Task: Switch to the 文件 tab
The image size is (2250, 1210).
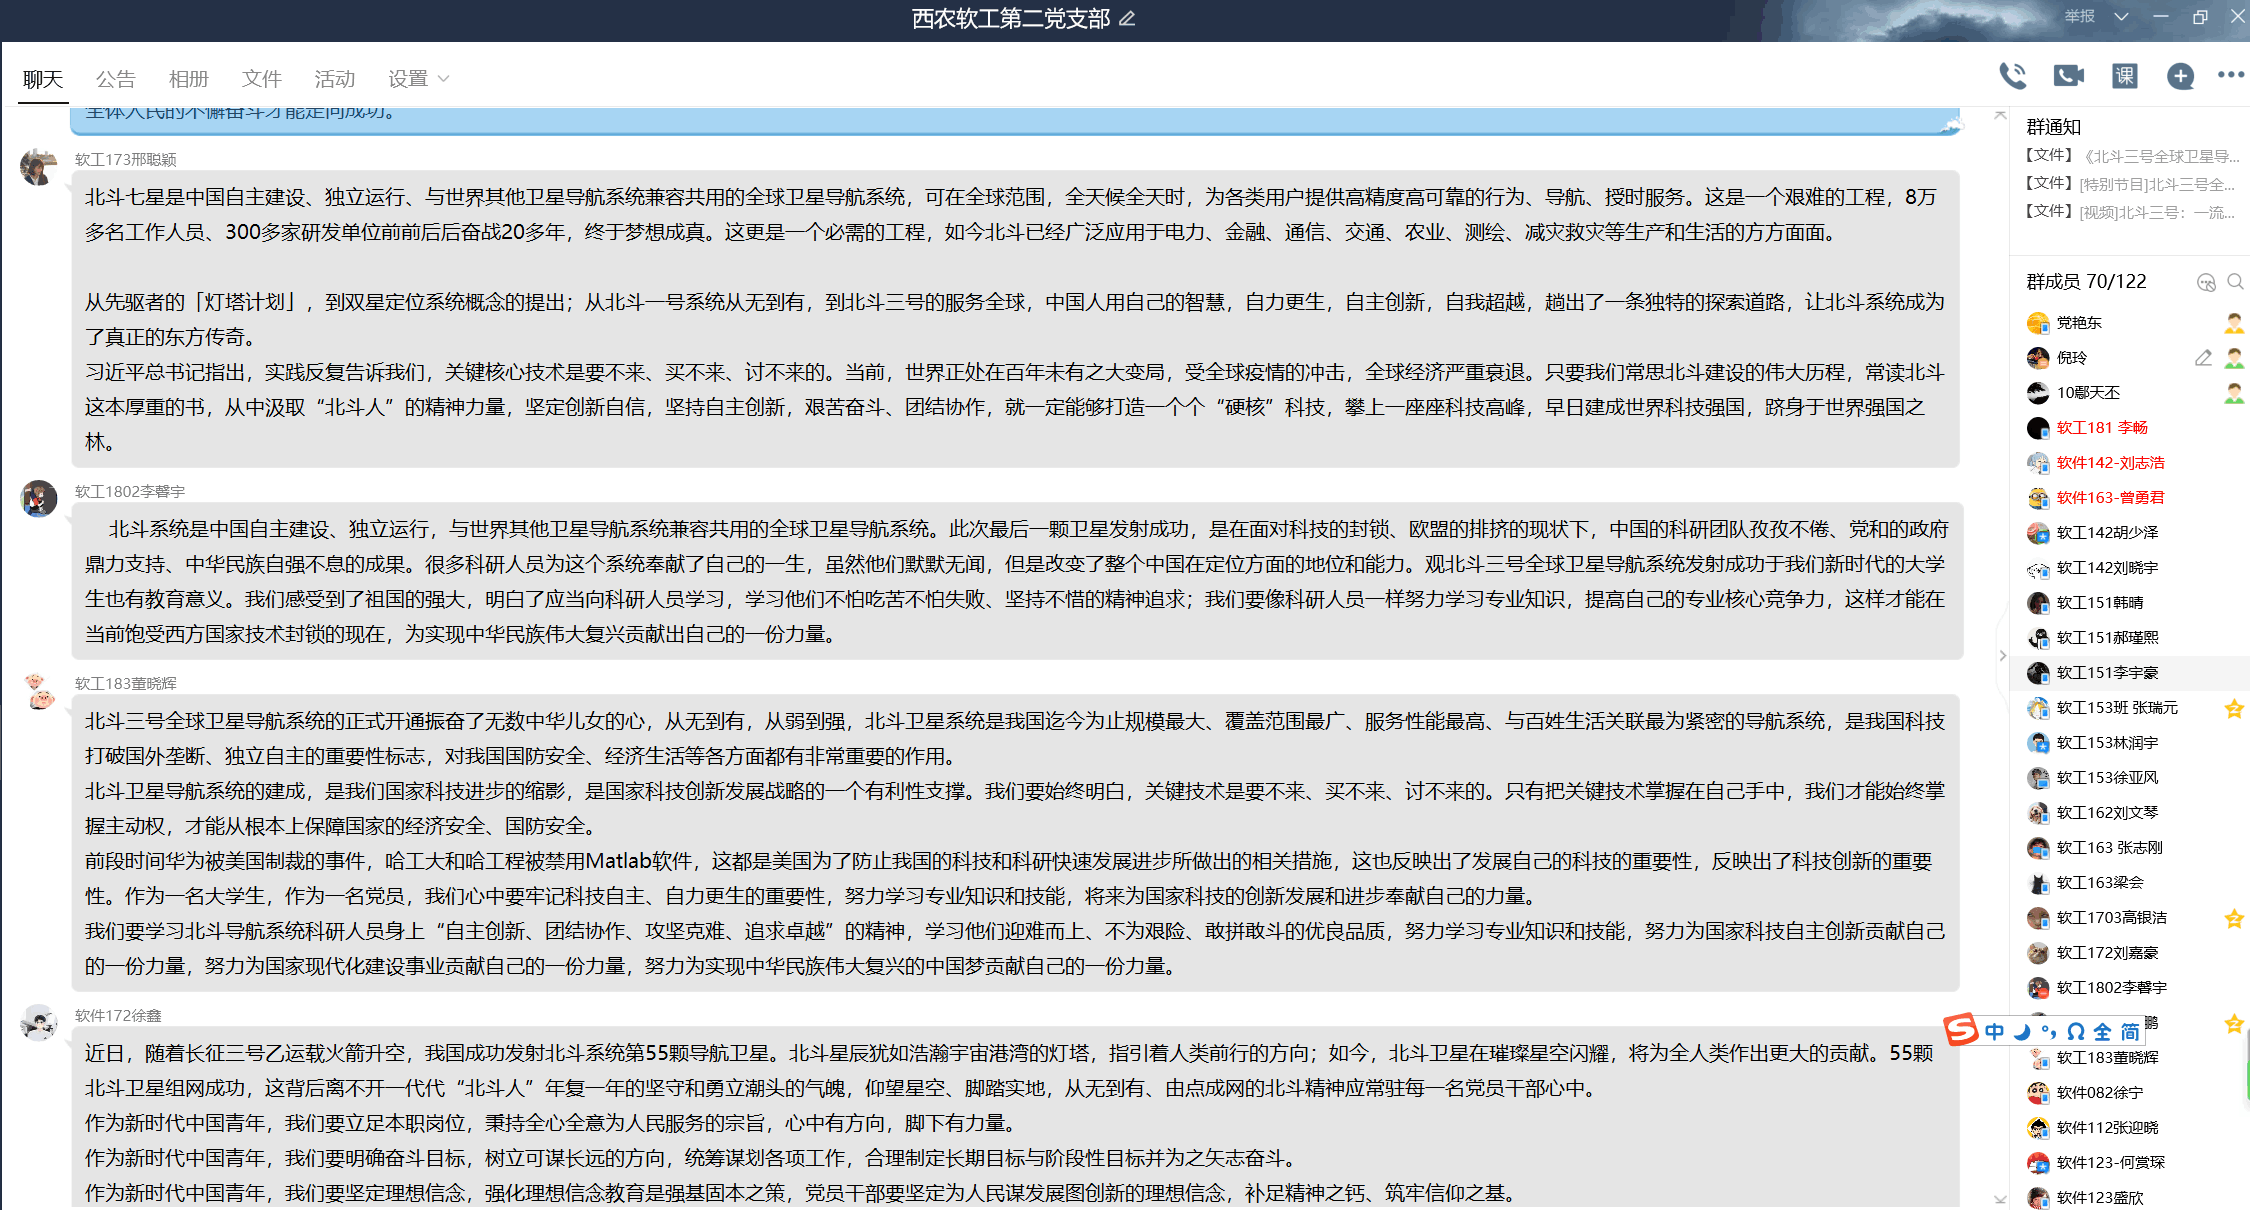Action: click(x=261, y=78)
